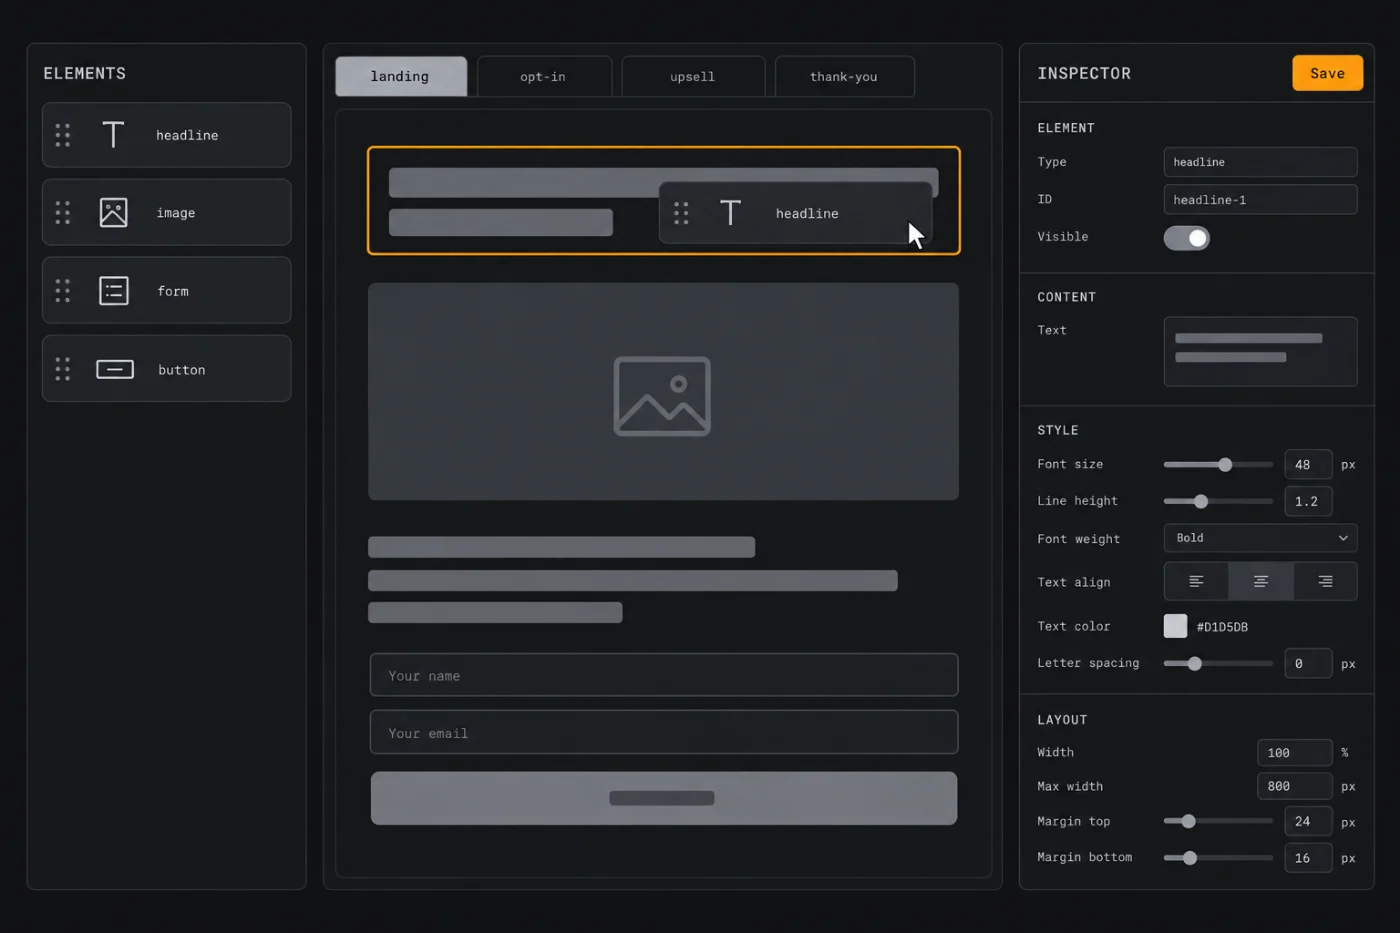Click the Save button

point(1327,73)
